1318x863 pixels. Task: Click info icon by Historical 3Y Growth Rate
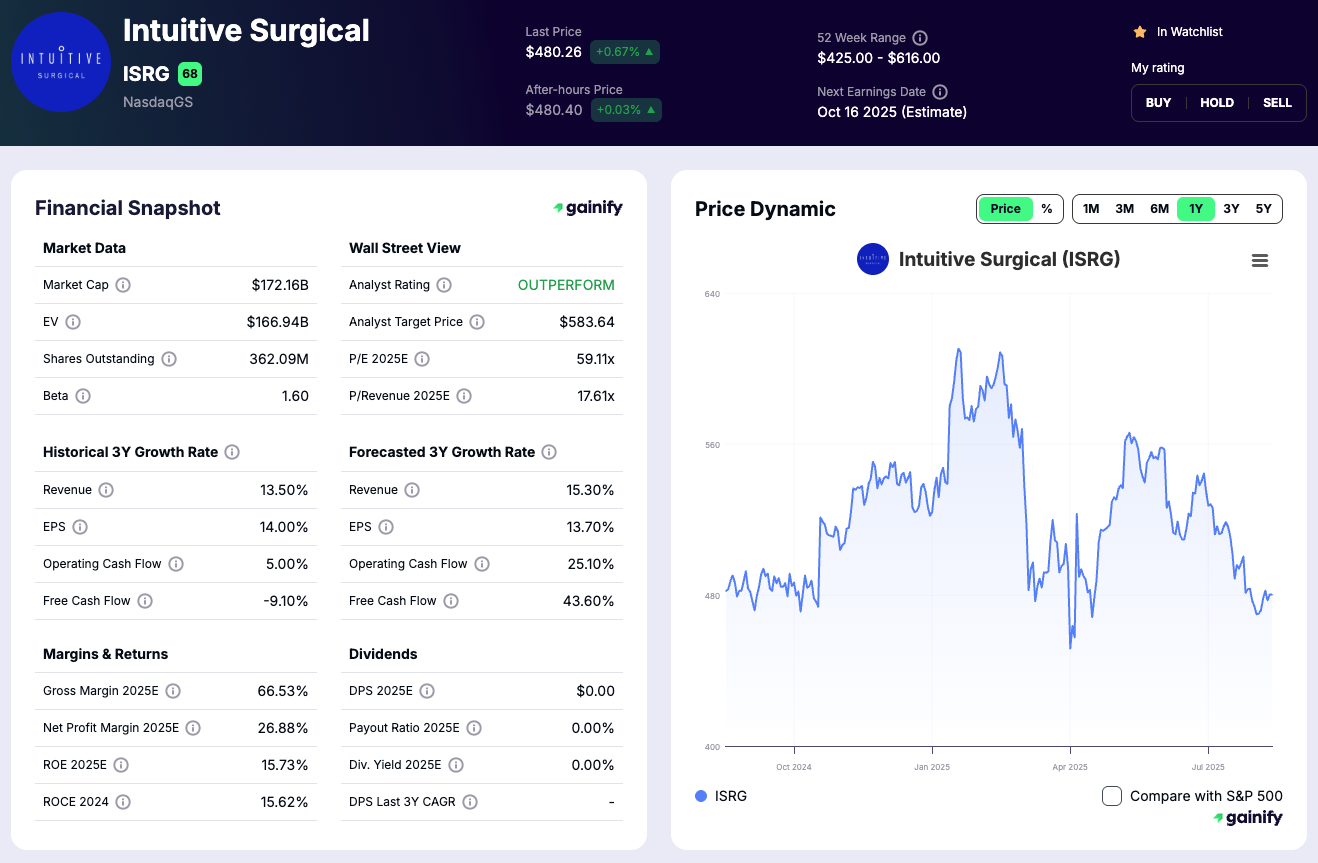point(232,452)
